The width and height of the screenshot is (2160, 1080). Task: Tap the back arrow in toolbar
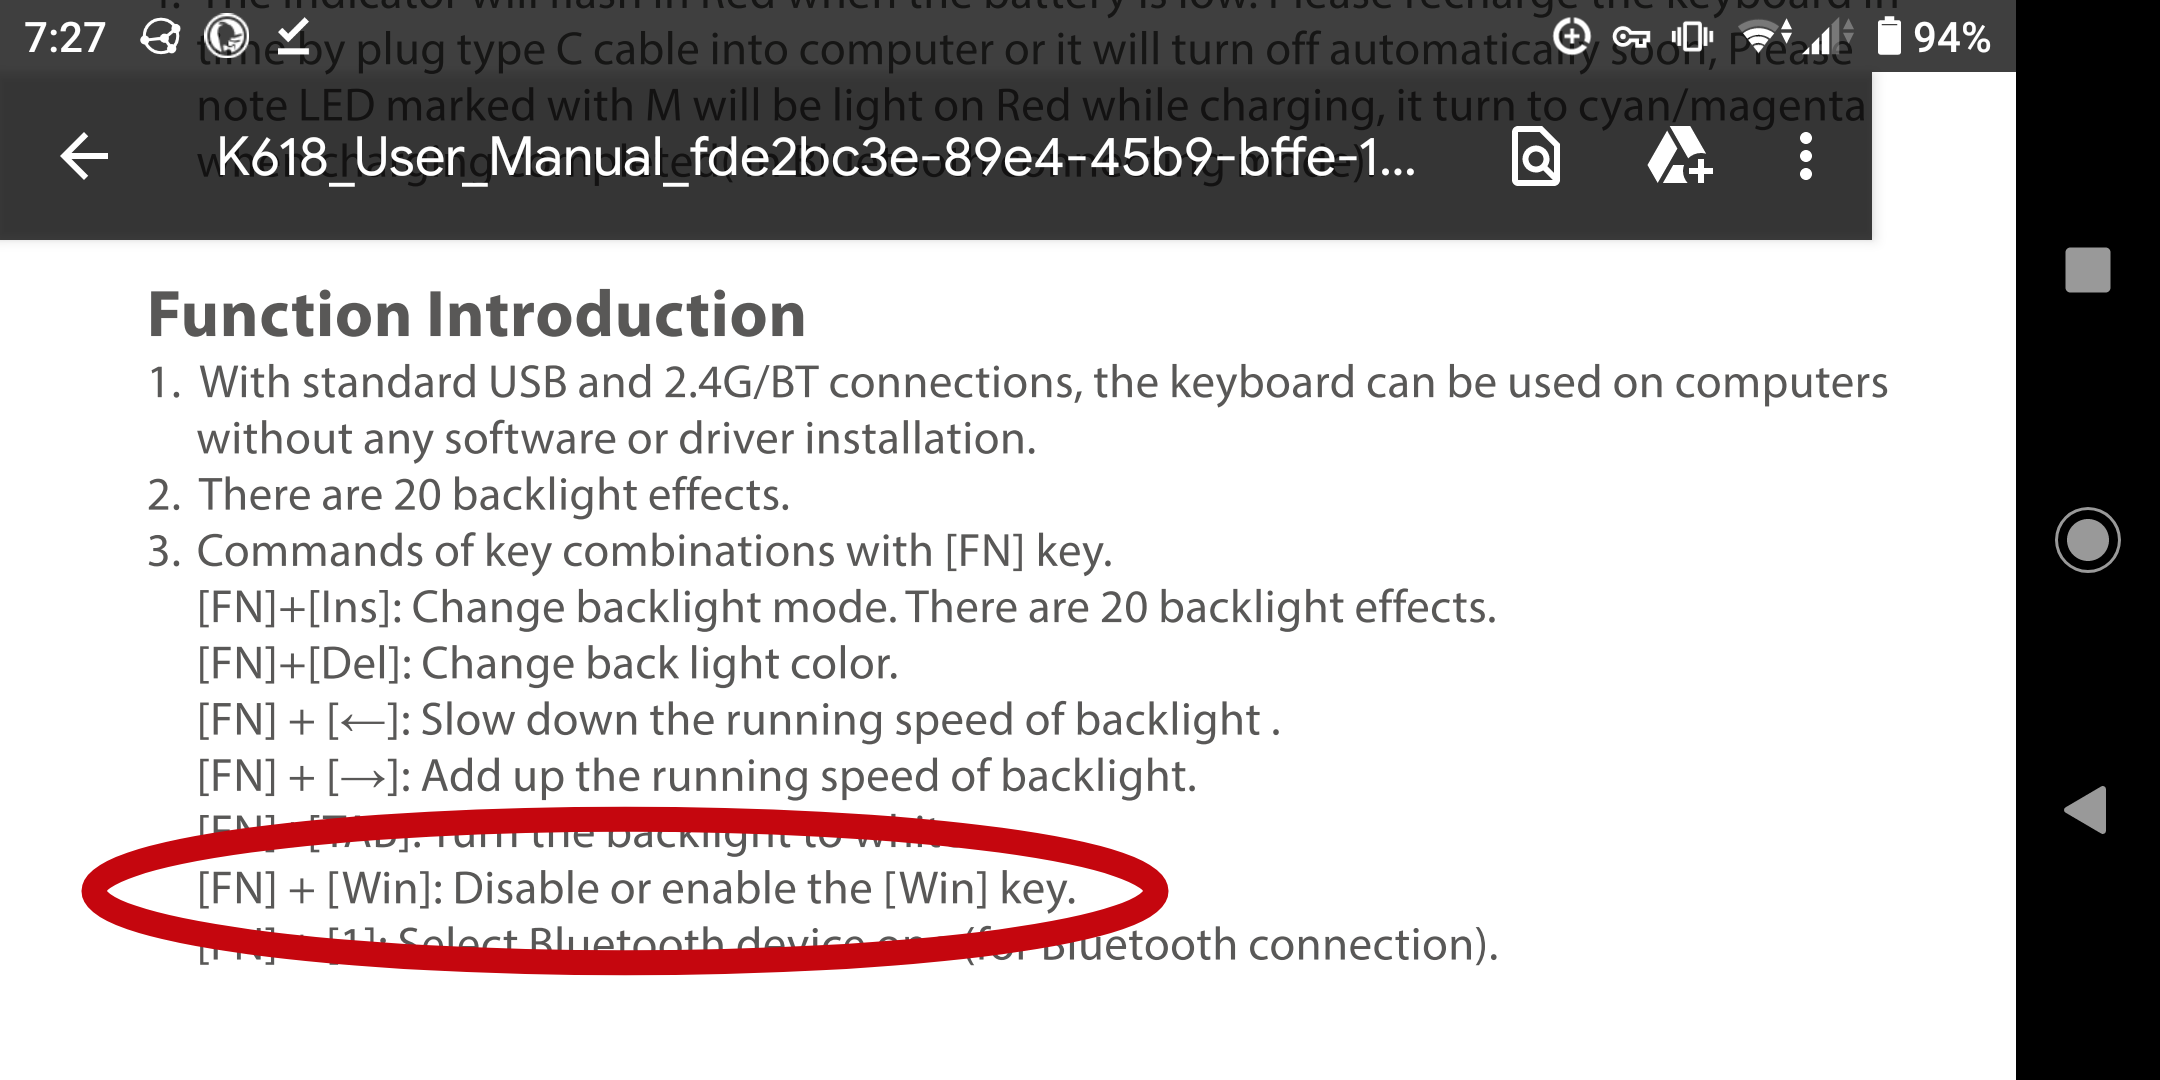tap(84, 157)
